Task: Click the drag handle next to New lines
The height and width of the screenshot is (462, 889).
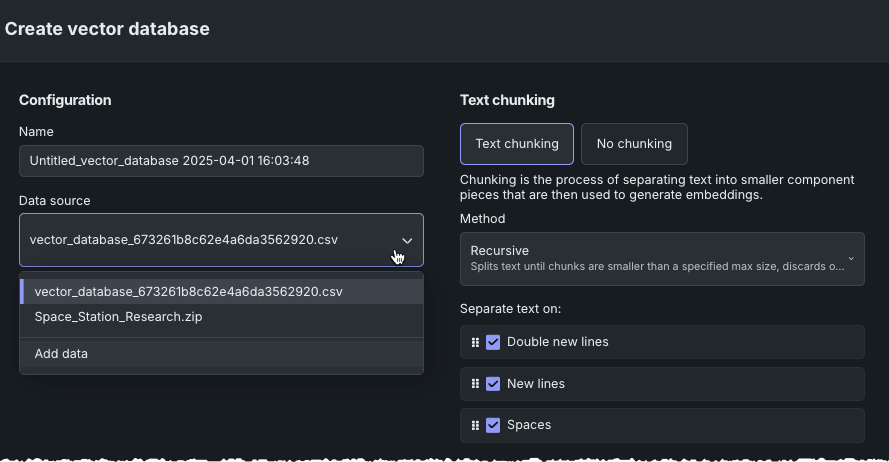Action: coord(475,384)
